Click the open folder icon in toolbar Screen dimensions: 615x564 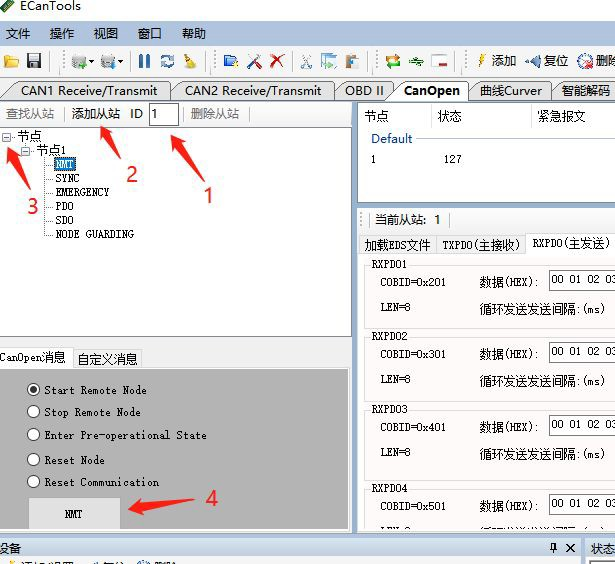coord(13,62)
